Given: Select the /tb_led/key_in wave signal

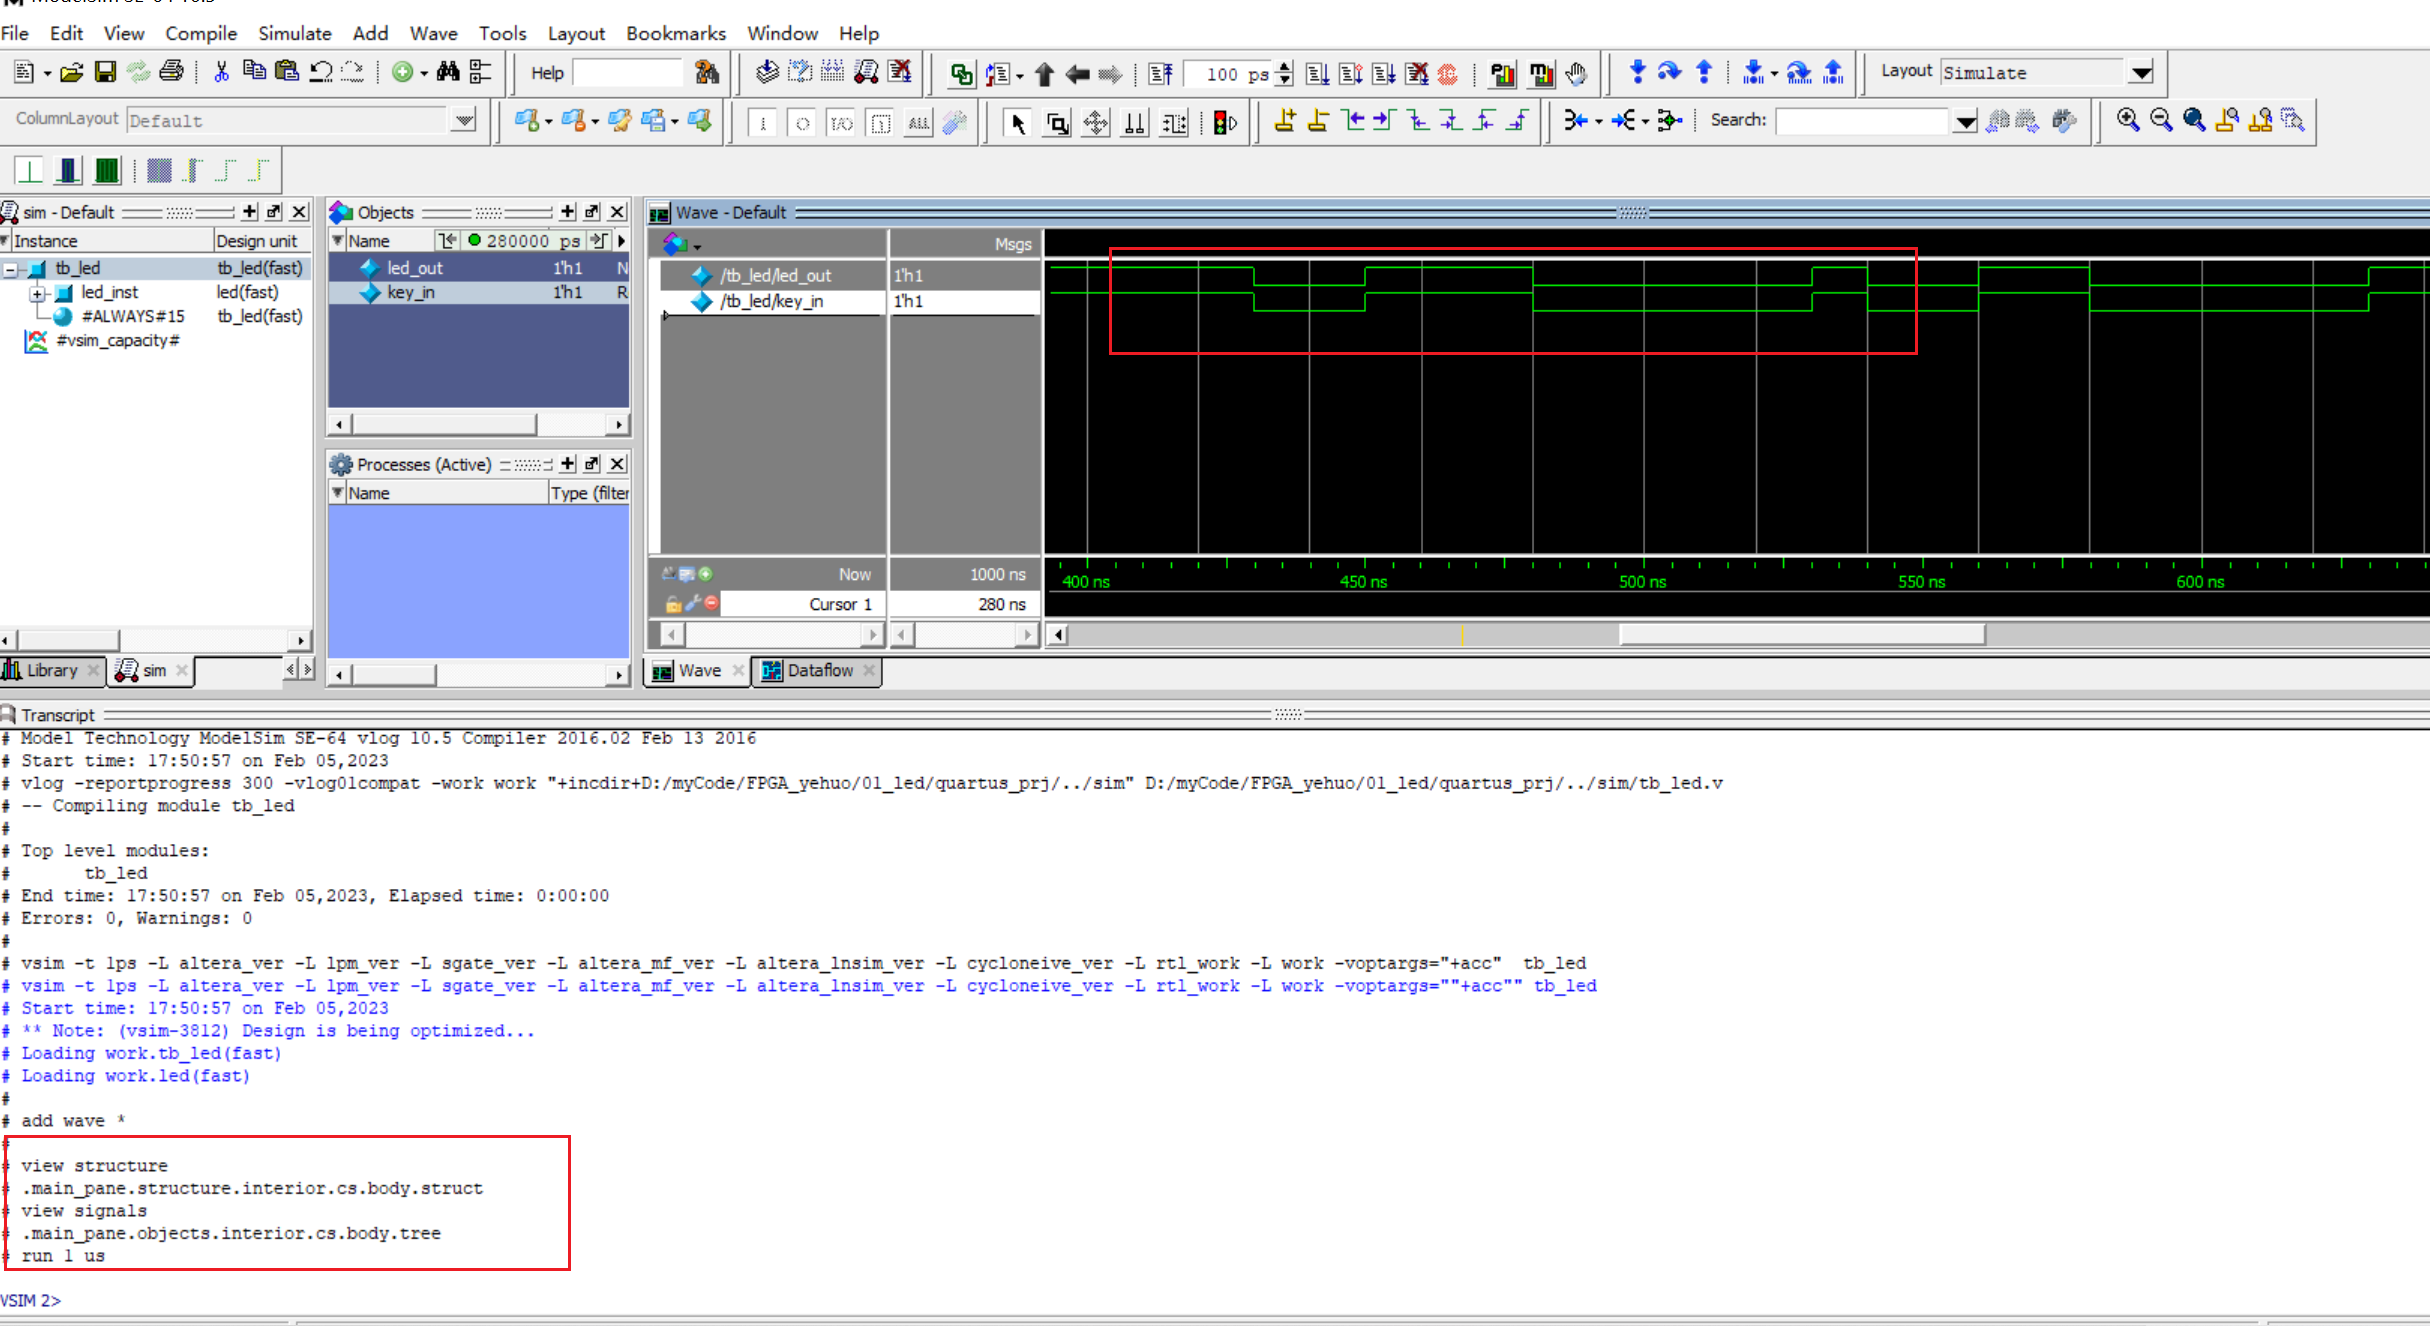Looking at the screenshot, I should tap(771, 301).
